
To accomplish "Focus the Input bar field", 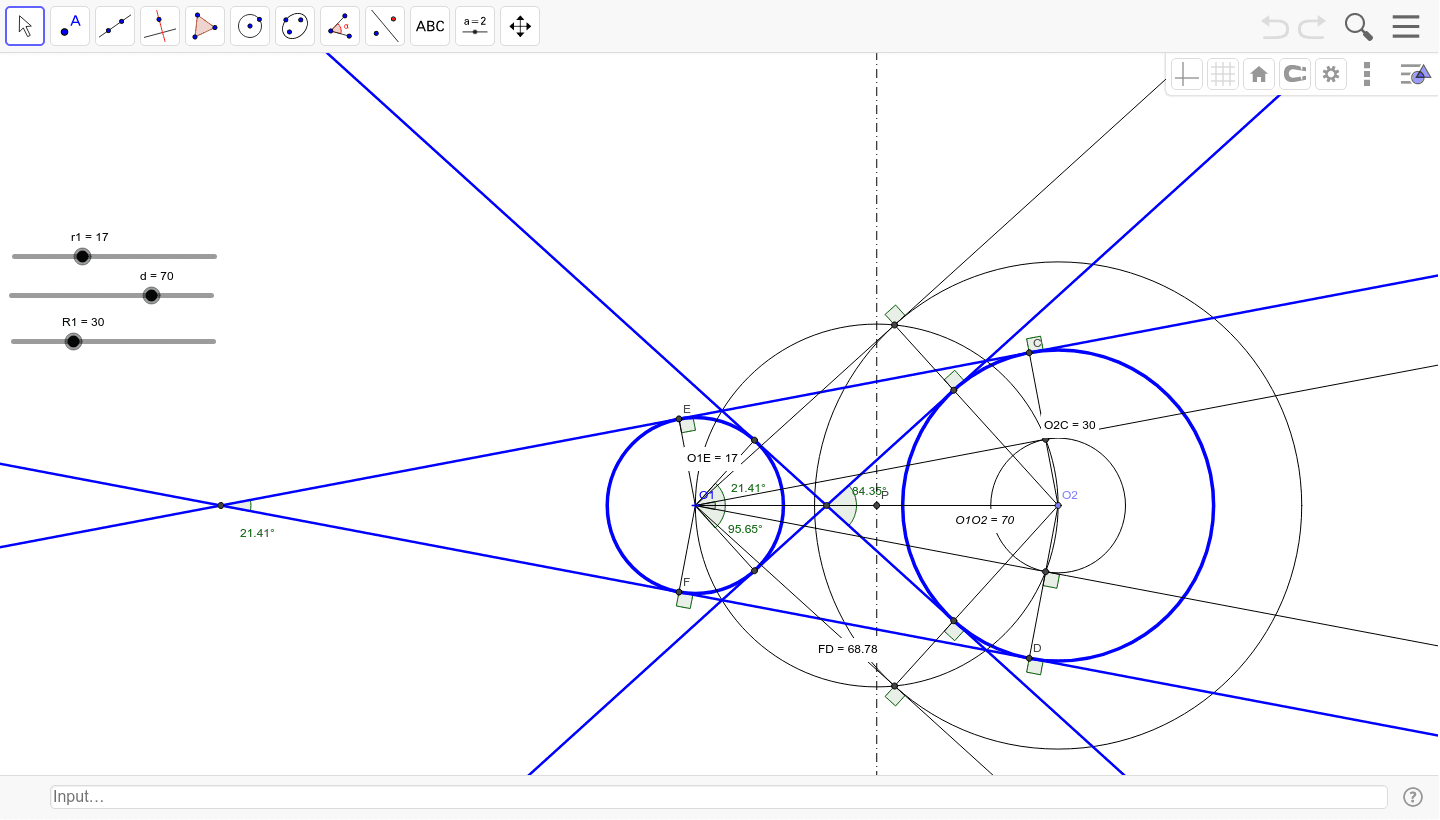I will click(719, 797).
